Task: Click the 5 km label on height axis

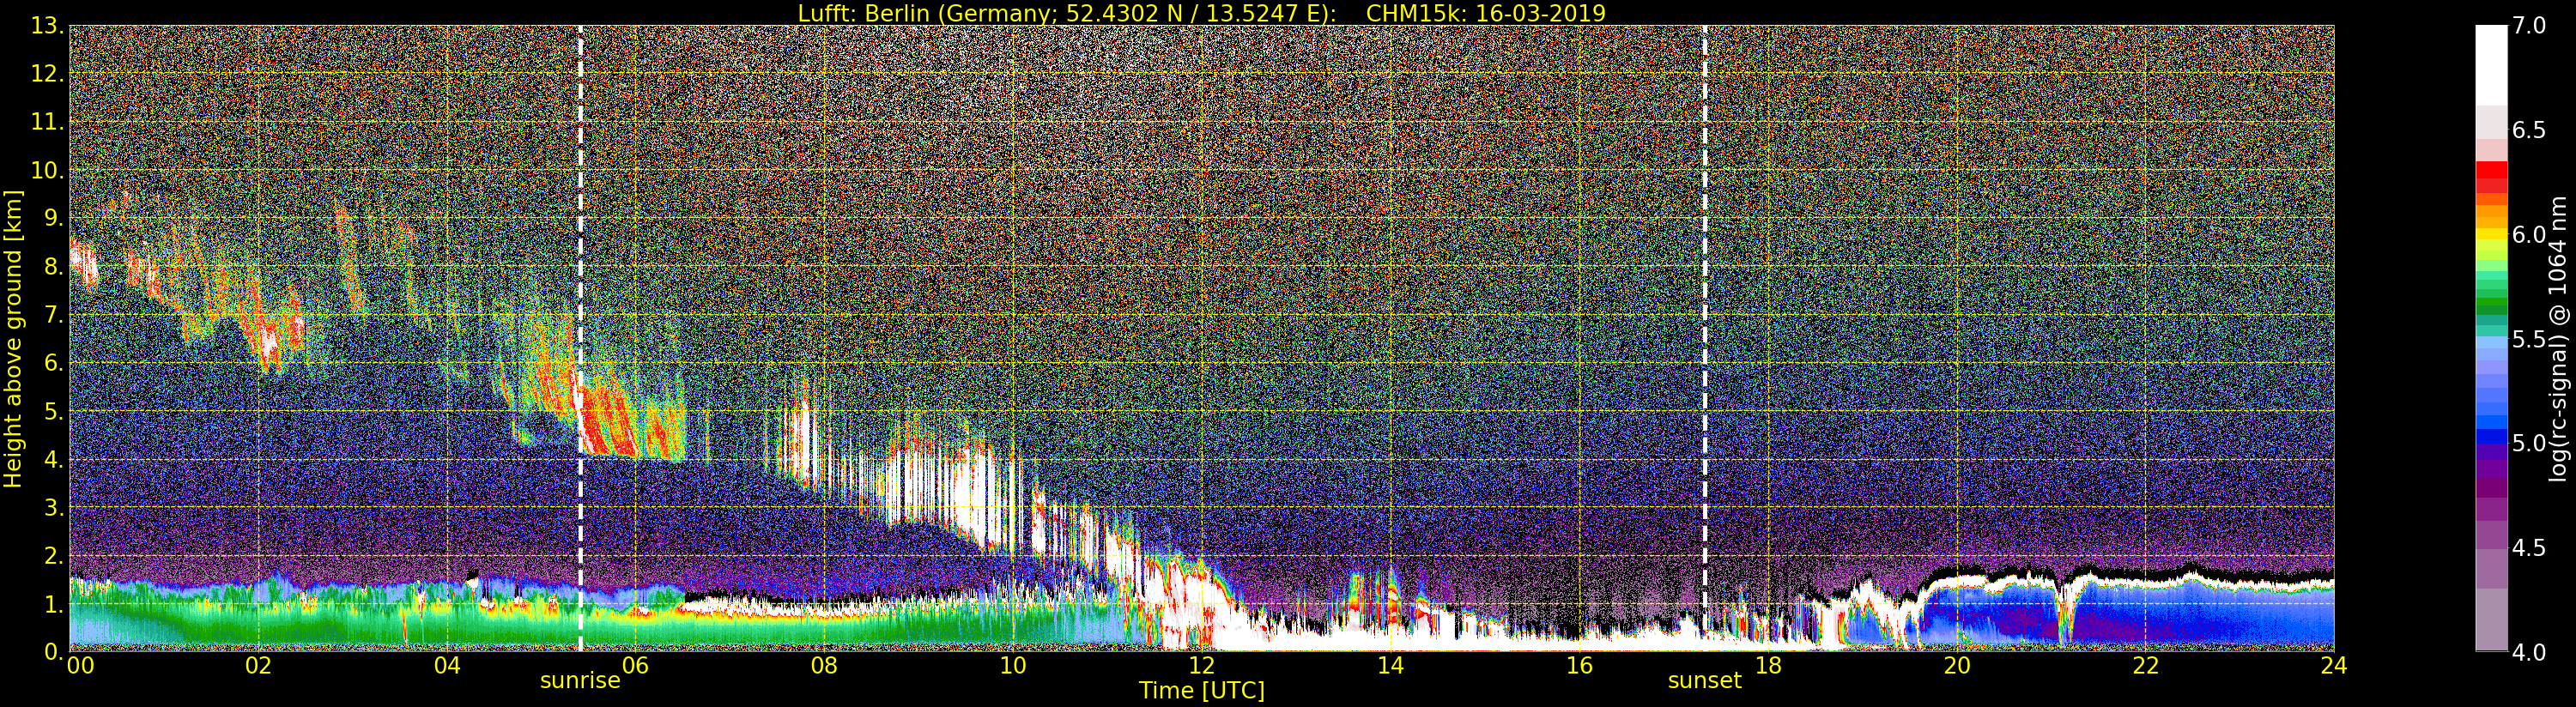Action: (53, 412)
